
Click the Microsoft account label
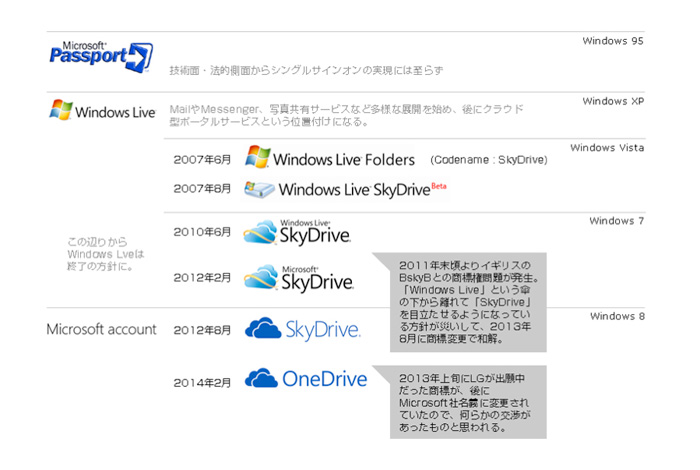(x=101, y=329)
